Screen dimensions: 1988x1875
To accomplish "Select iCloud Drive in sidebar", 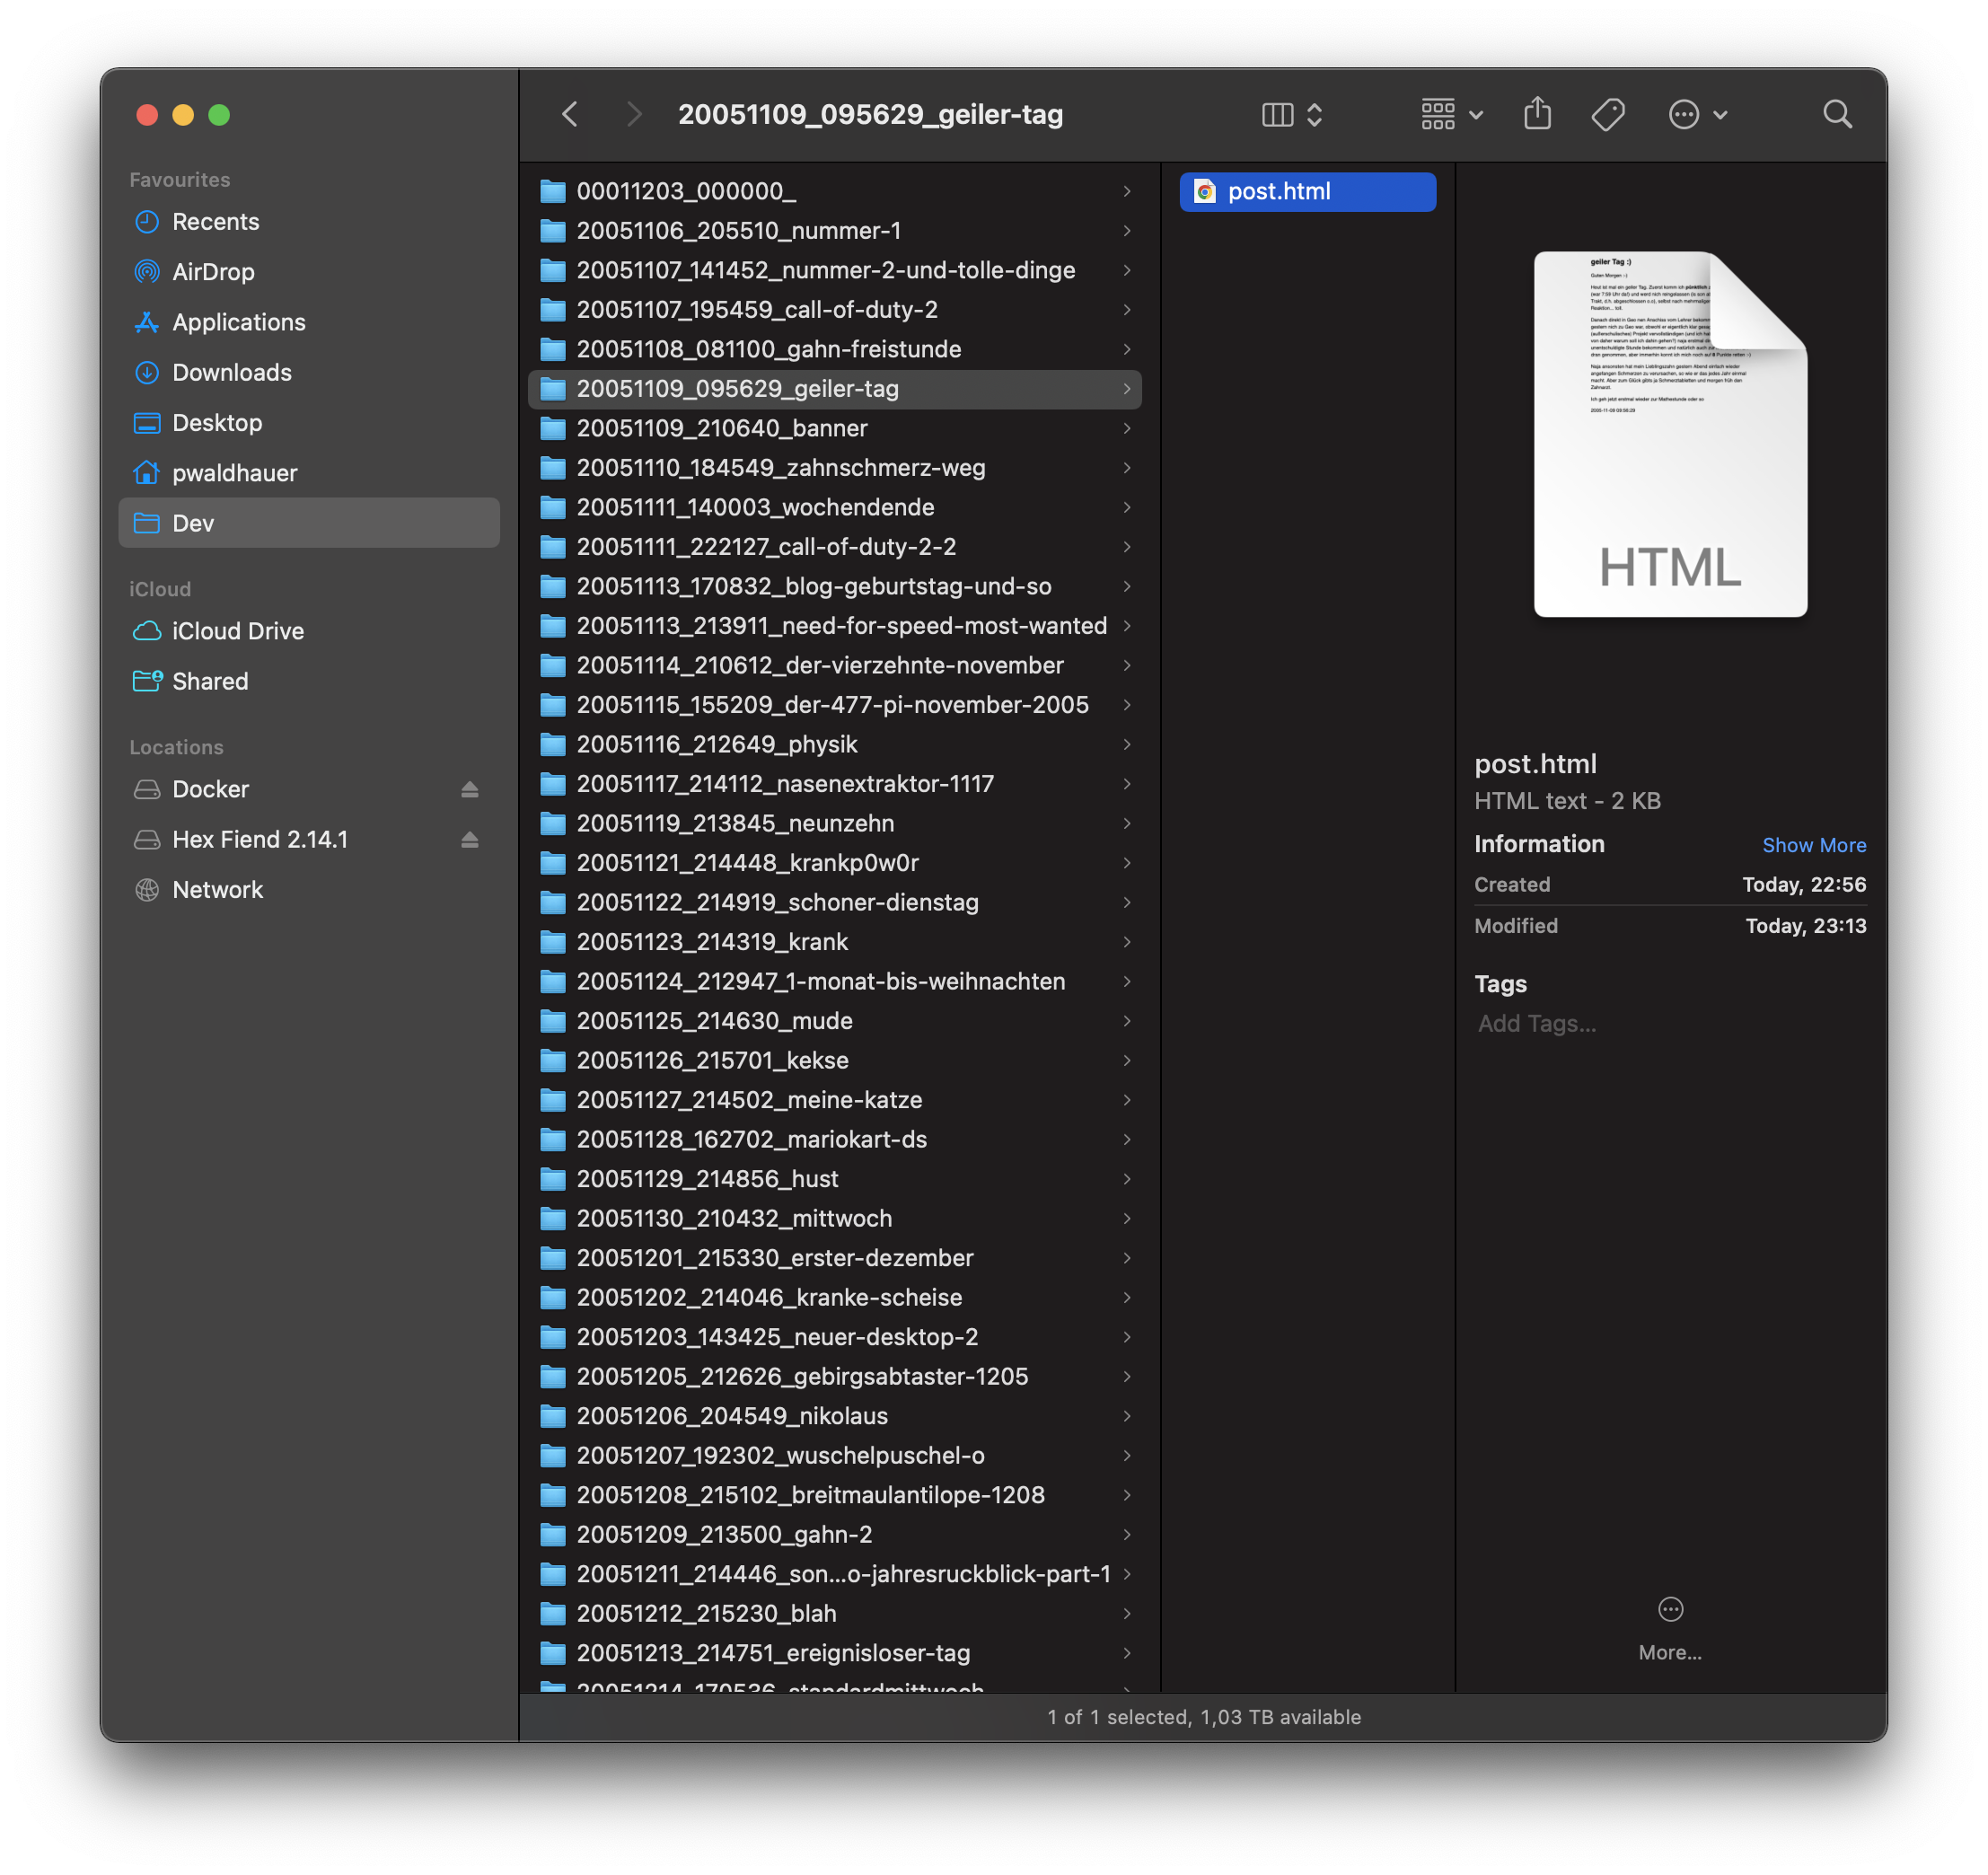I will click(x=238, y=631).
